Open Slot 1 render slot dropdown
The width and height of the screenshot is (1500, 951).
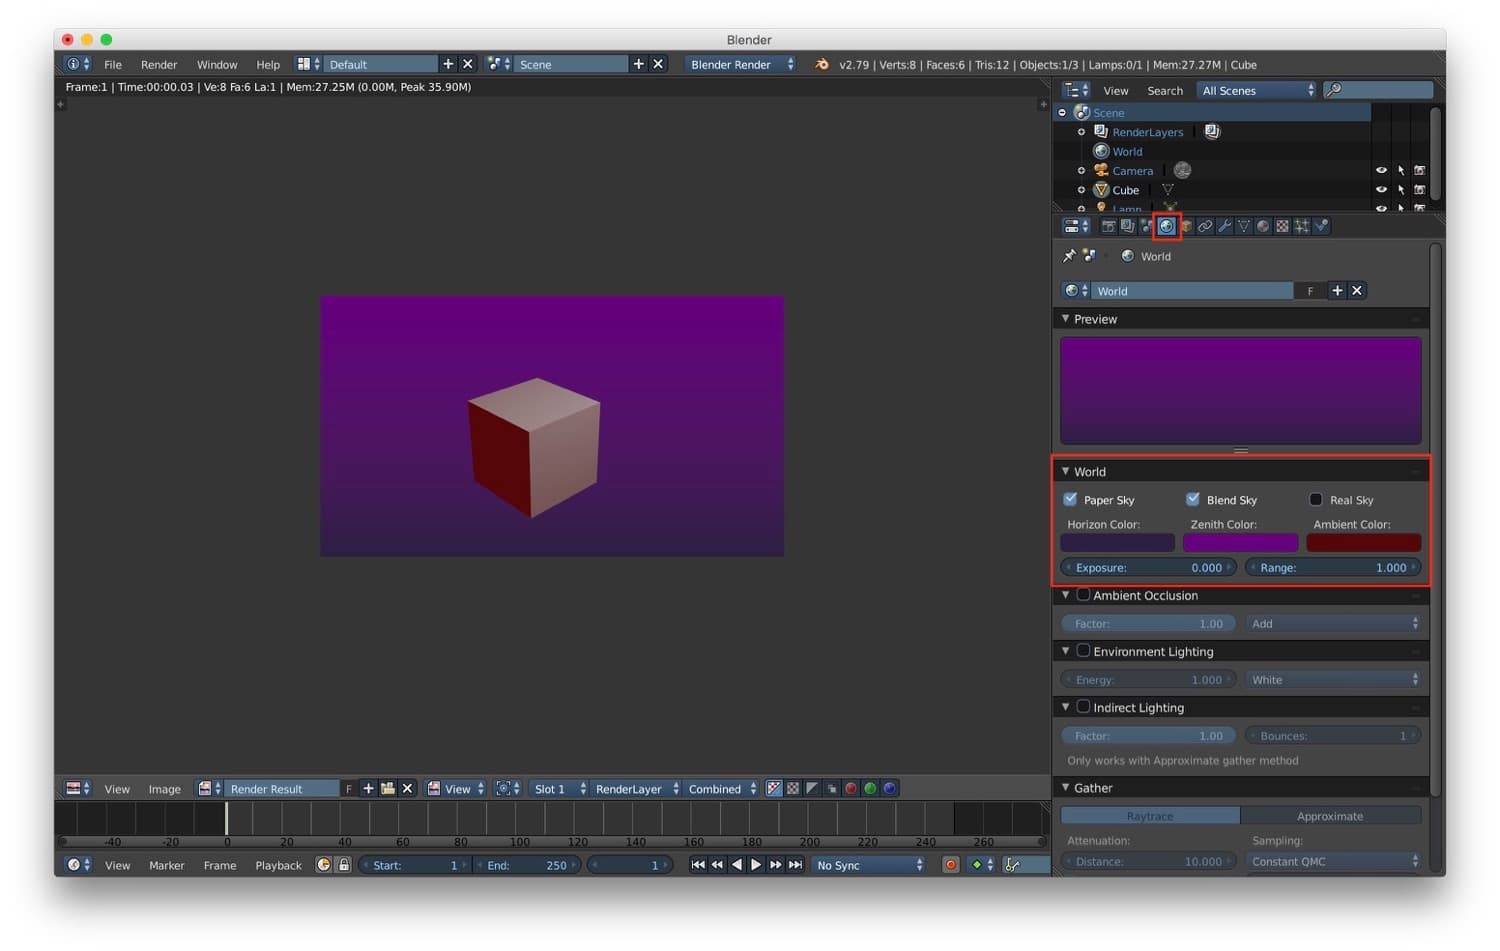[559, 788]
